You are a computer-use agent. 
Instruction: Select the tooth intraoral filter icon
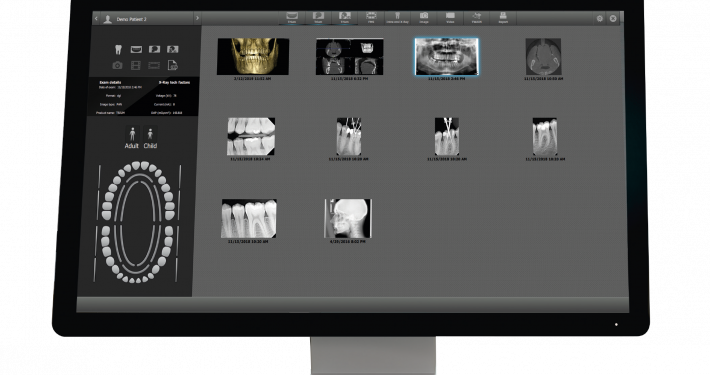[x=118, y=49]
